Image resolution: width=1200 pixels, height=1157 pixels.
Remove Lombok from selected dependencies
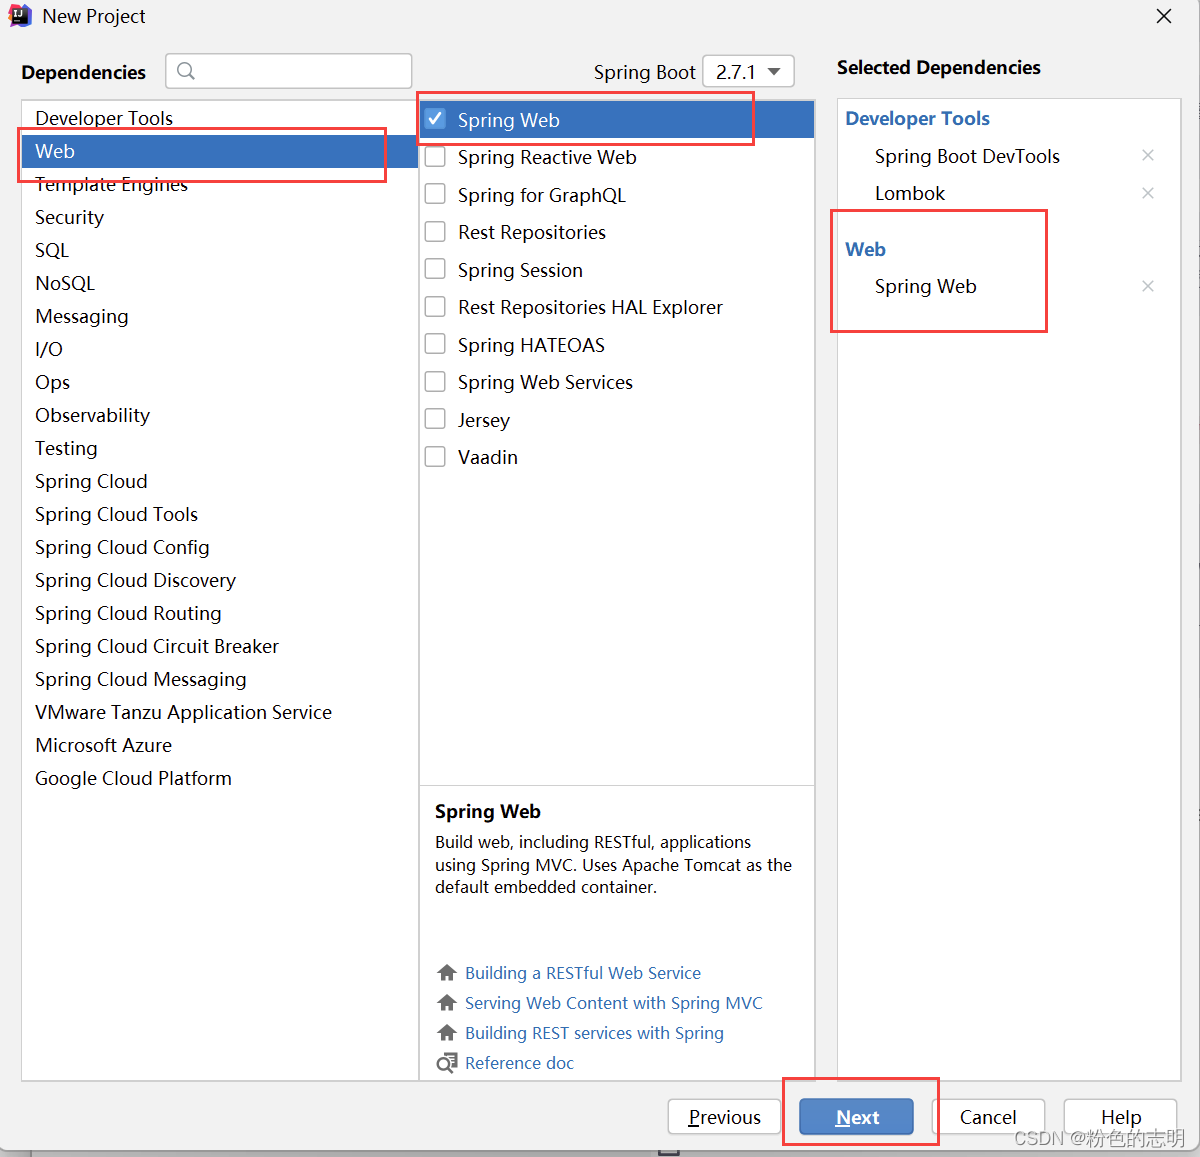coord(1148,193)
